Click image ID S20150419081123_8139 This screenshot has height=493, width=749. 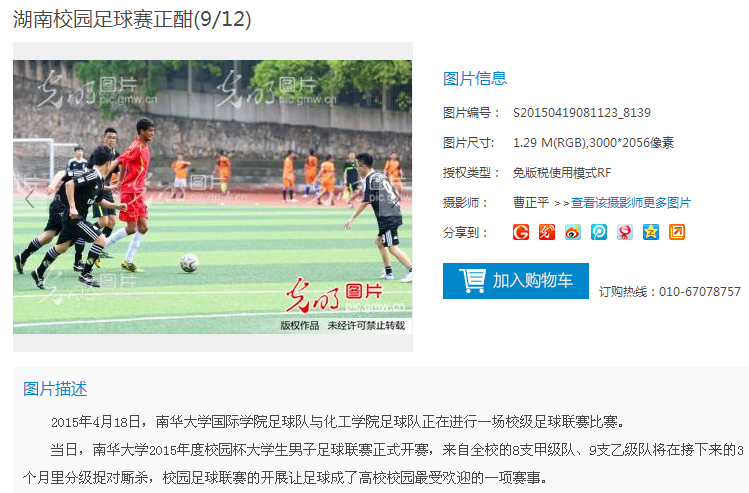(x=582, y=113)
